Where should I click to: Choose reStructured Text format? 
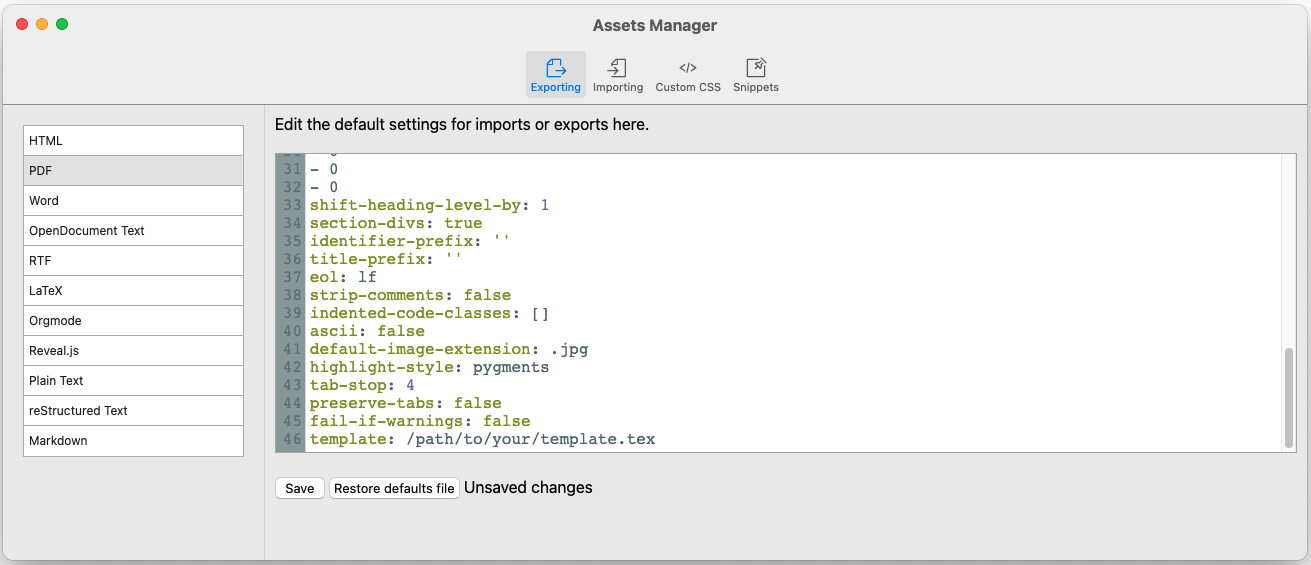pyautogui.click(x=133, y=411)
